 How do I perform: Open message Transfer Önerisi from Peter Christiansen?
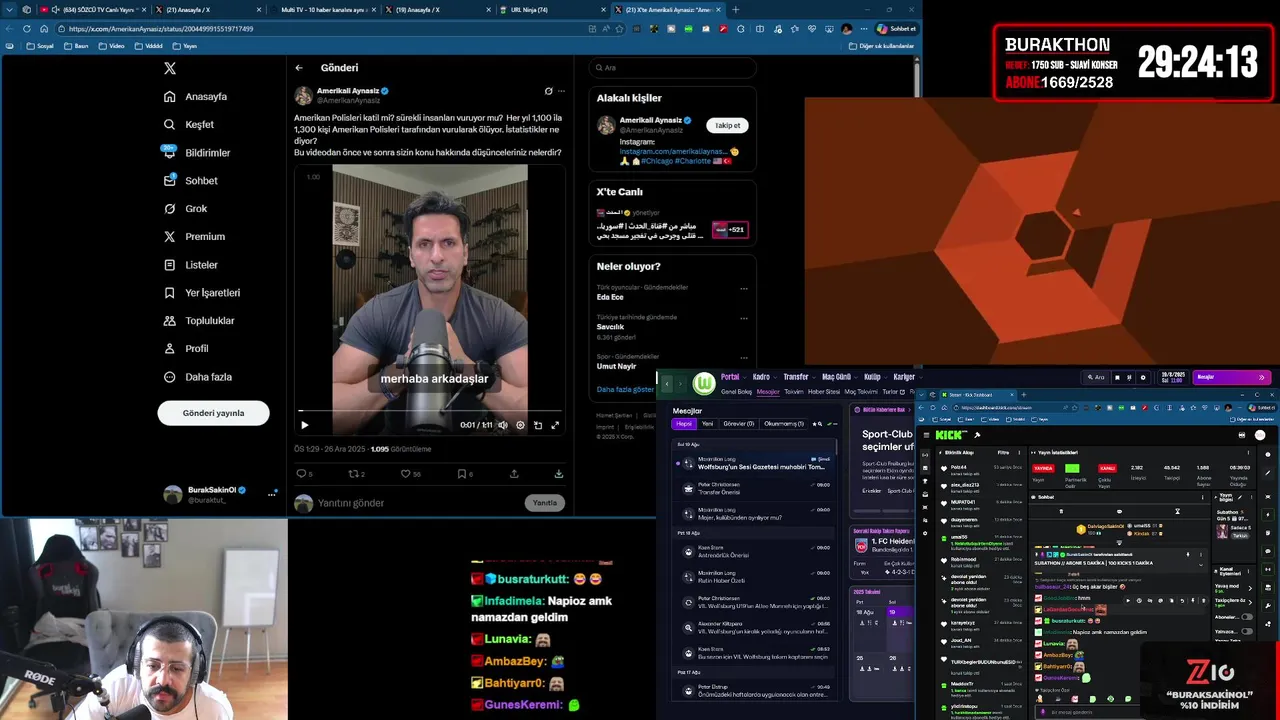pyautogui.click(x=755, y=488)
